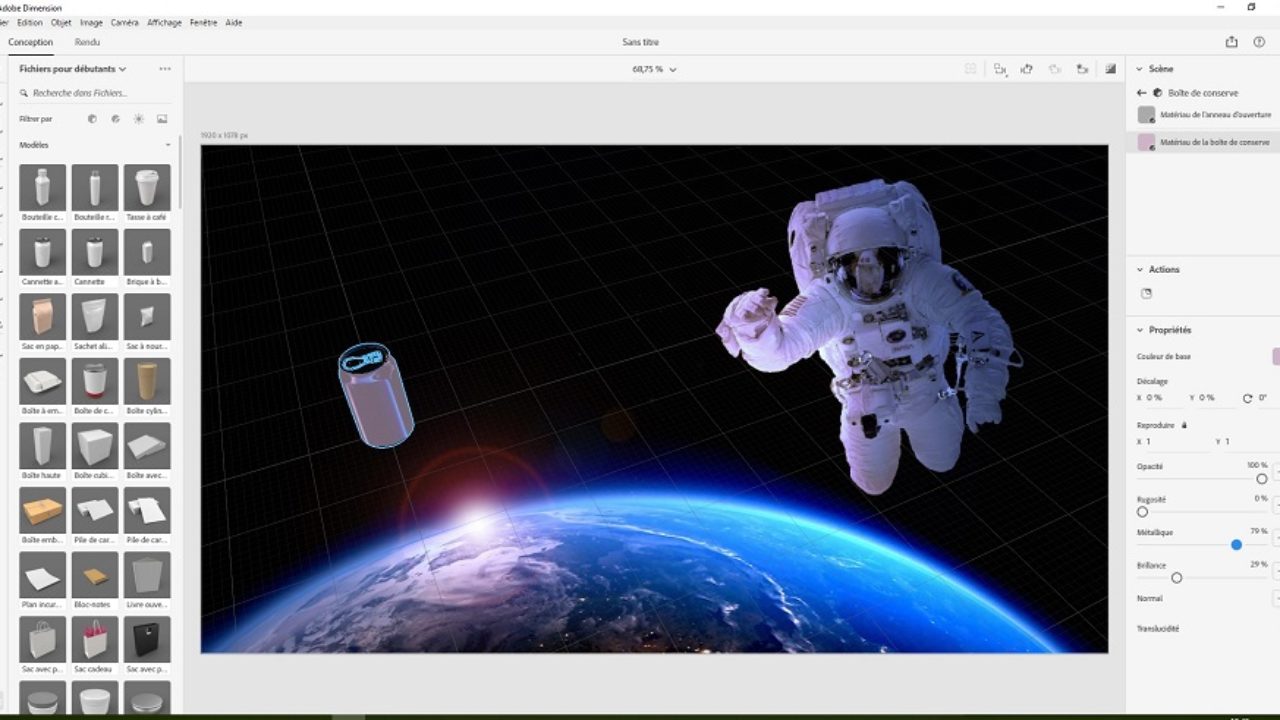This screenshot has width=1280, height=720.
Task: Click the select/frame selection camera icon
Action: [x=1000, y=69]
